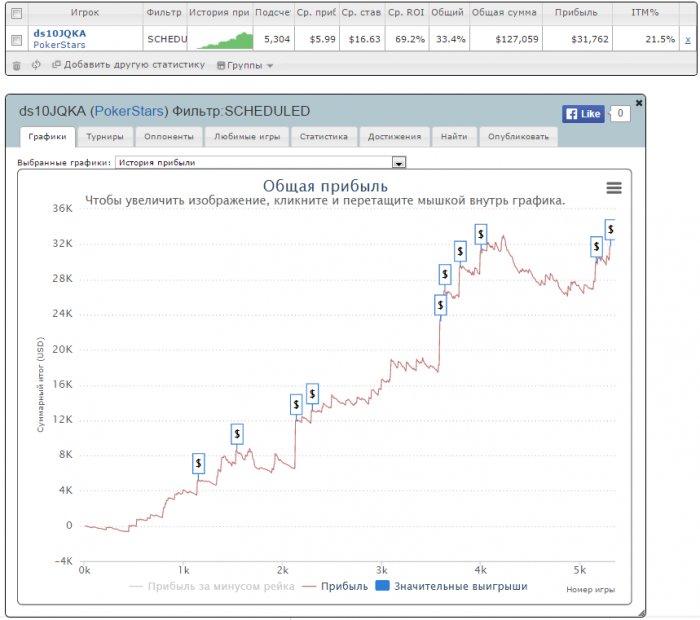Viewport: 700px width, 620px height.
Task: Click Добавить другую статистику link
Action: click(x=129, y=65)
